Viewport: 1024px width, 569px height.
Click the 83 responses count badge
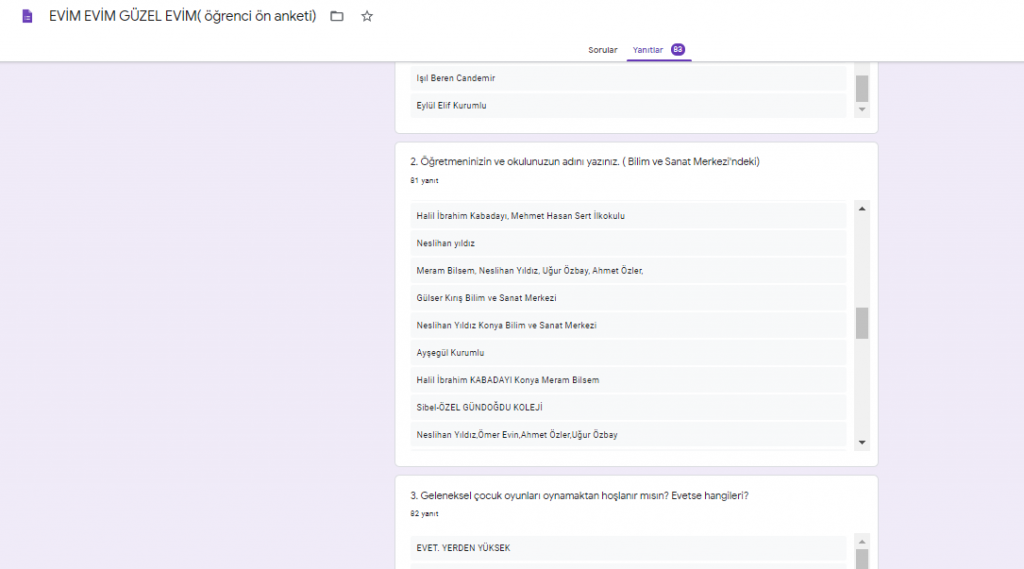coord(678,50)
